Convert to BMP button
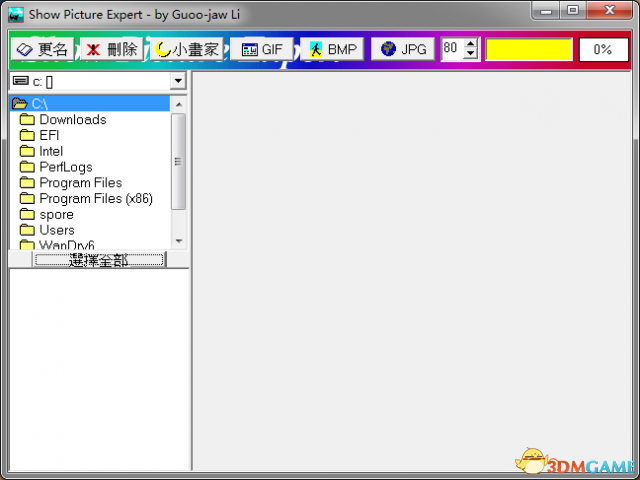The height and width of the screenshot is (480, 640). (x=332, y=49)
